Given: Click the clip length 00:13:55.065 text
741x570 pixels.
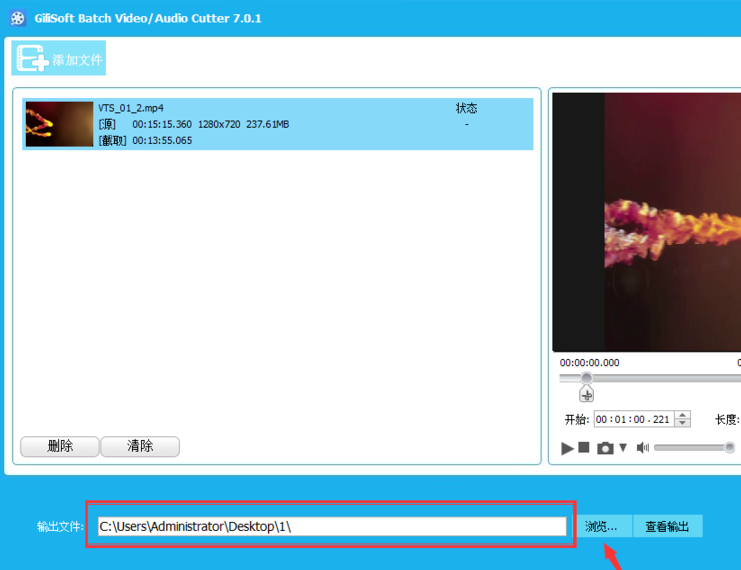Looking at the screenshot, I should 162,140.
